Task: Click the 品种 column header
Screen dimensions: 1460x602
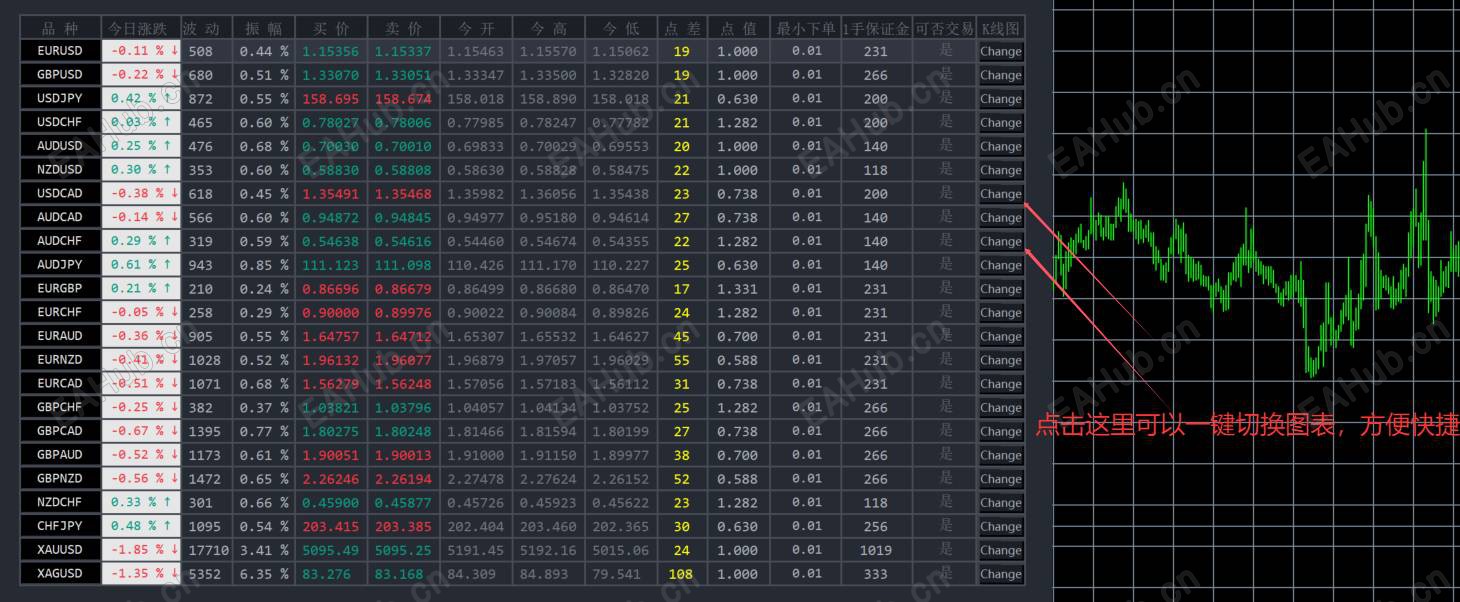Action: (60, 28)
